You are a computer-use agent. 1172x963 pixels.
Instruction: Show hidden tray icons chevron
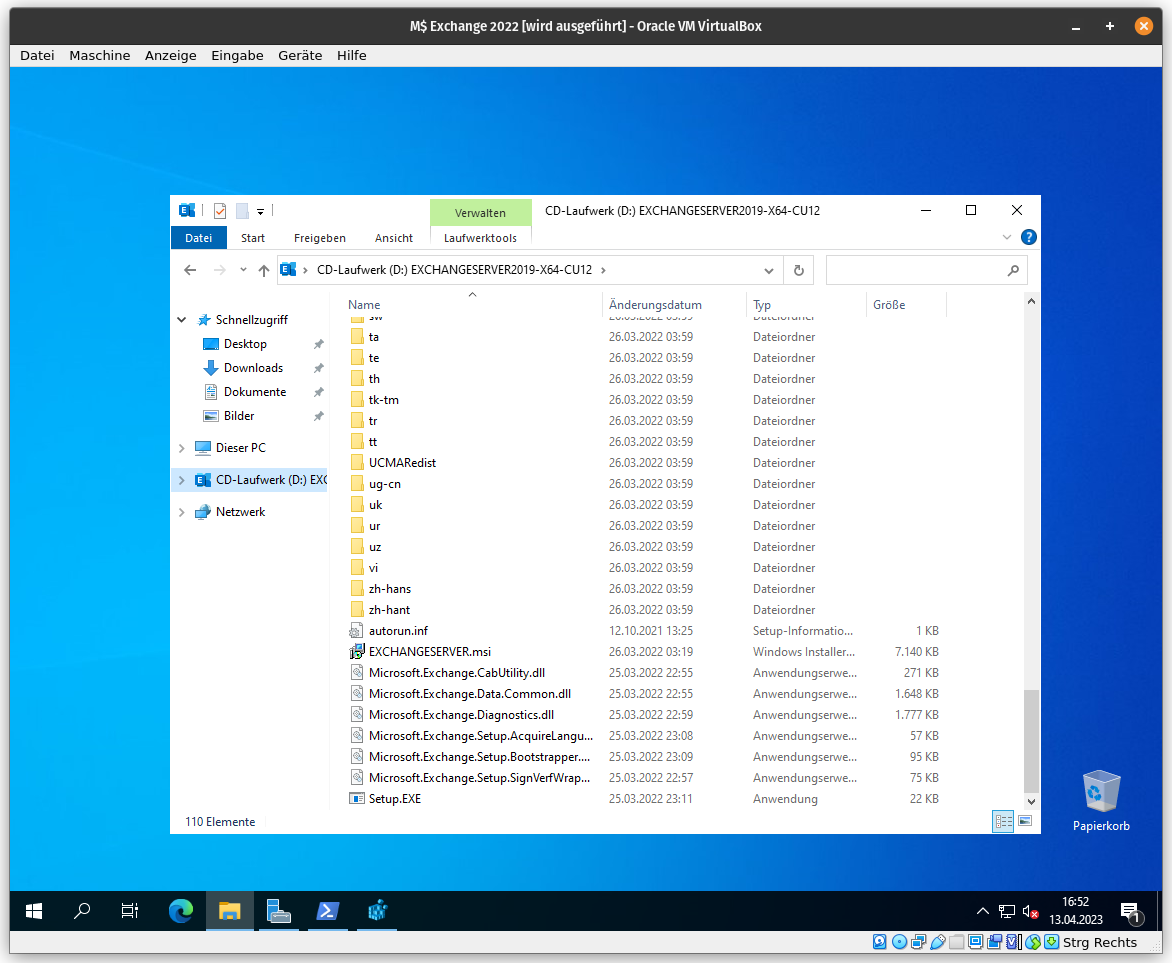pyautogui.click(x=982, y=911)
